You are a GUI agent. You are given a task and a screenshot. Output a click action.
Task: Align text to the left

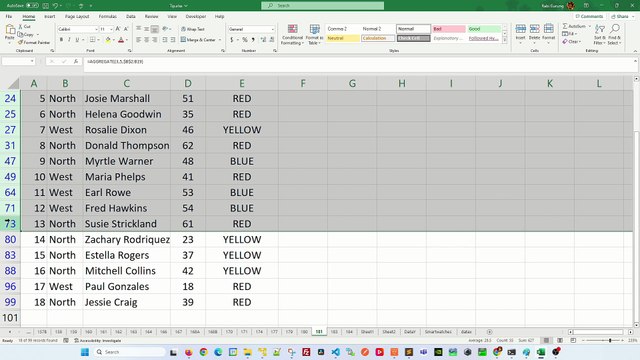click(139, 40)
